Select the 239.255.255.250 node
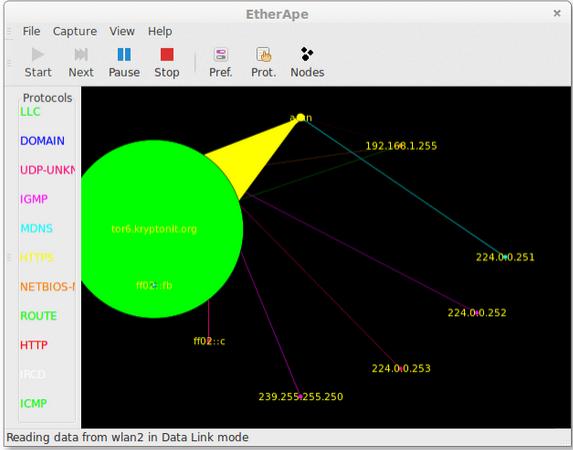 tap(301, 397)
